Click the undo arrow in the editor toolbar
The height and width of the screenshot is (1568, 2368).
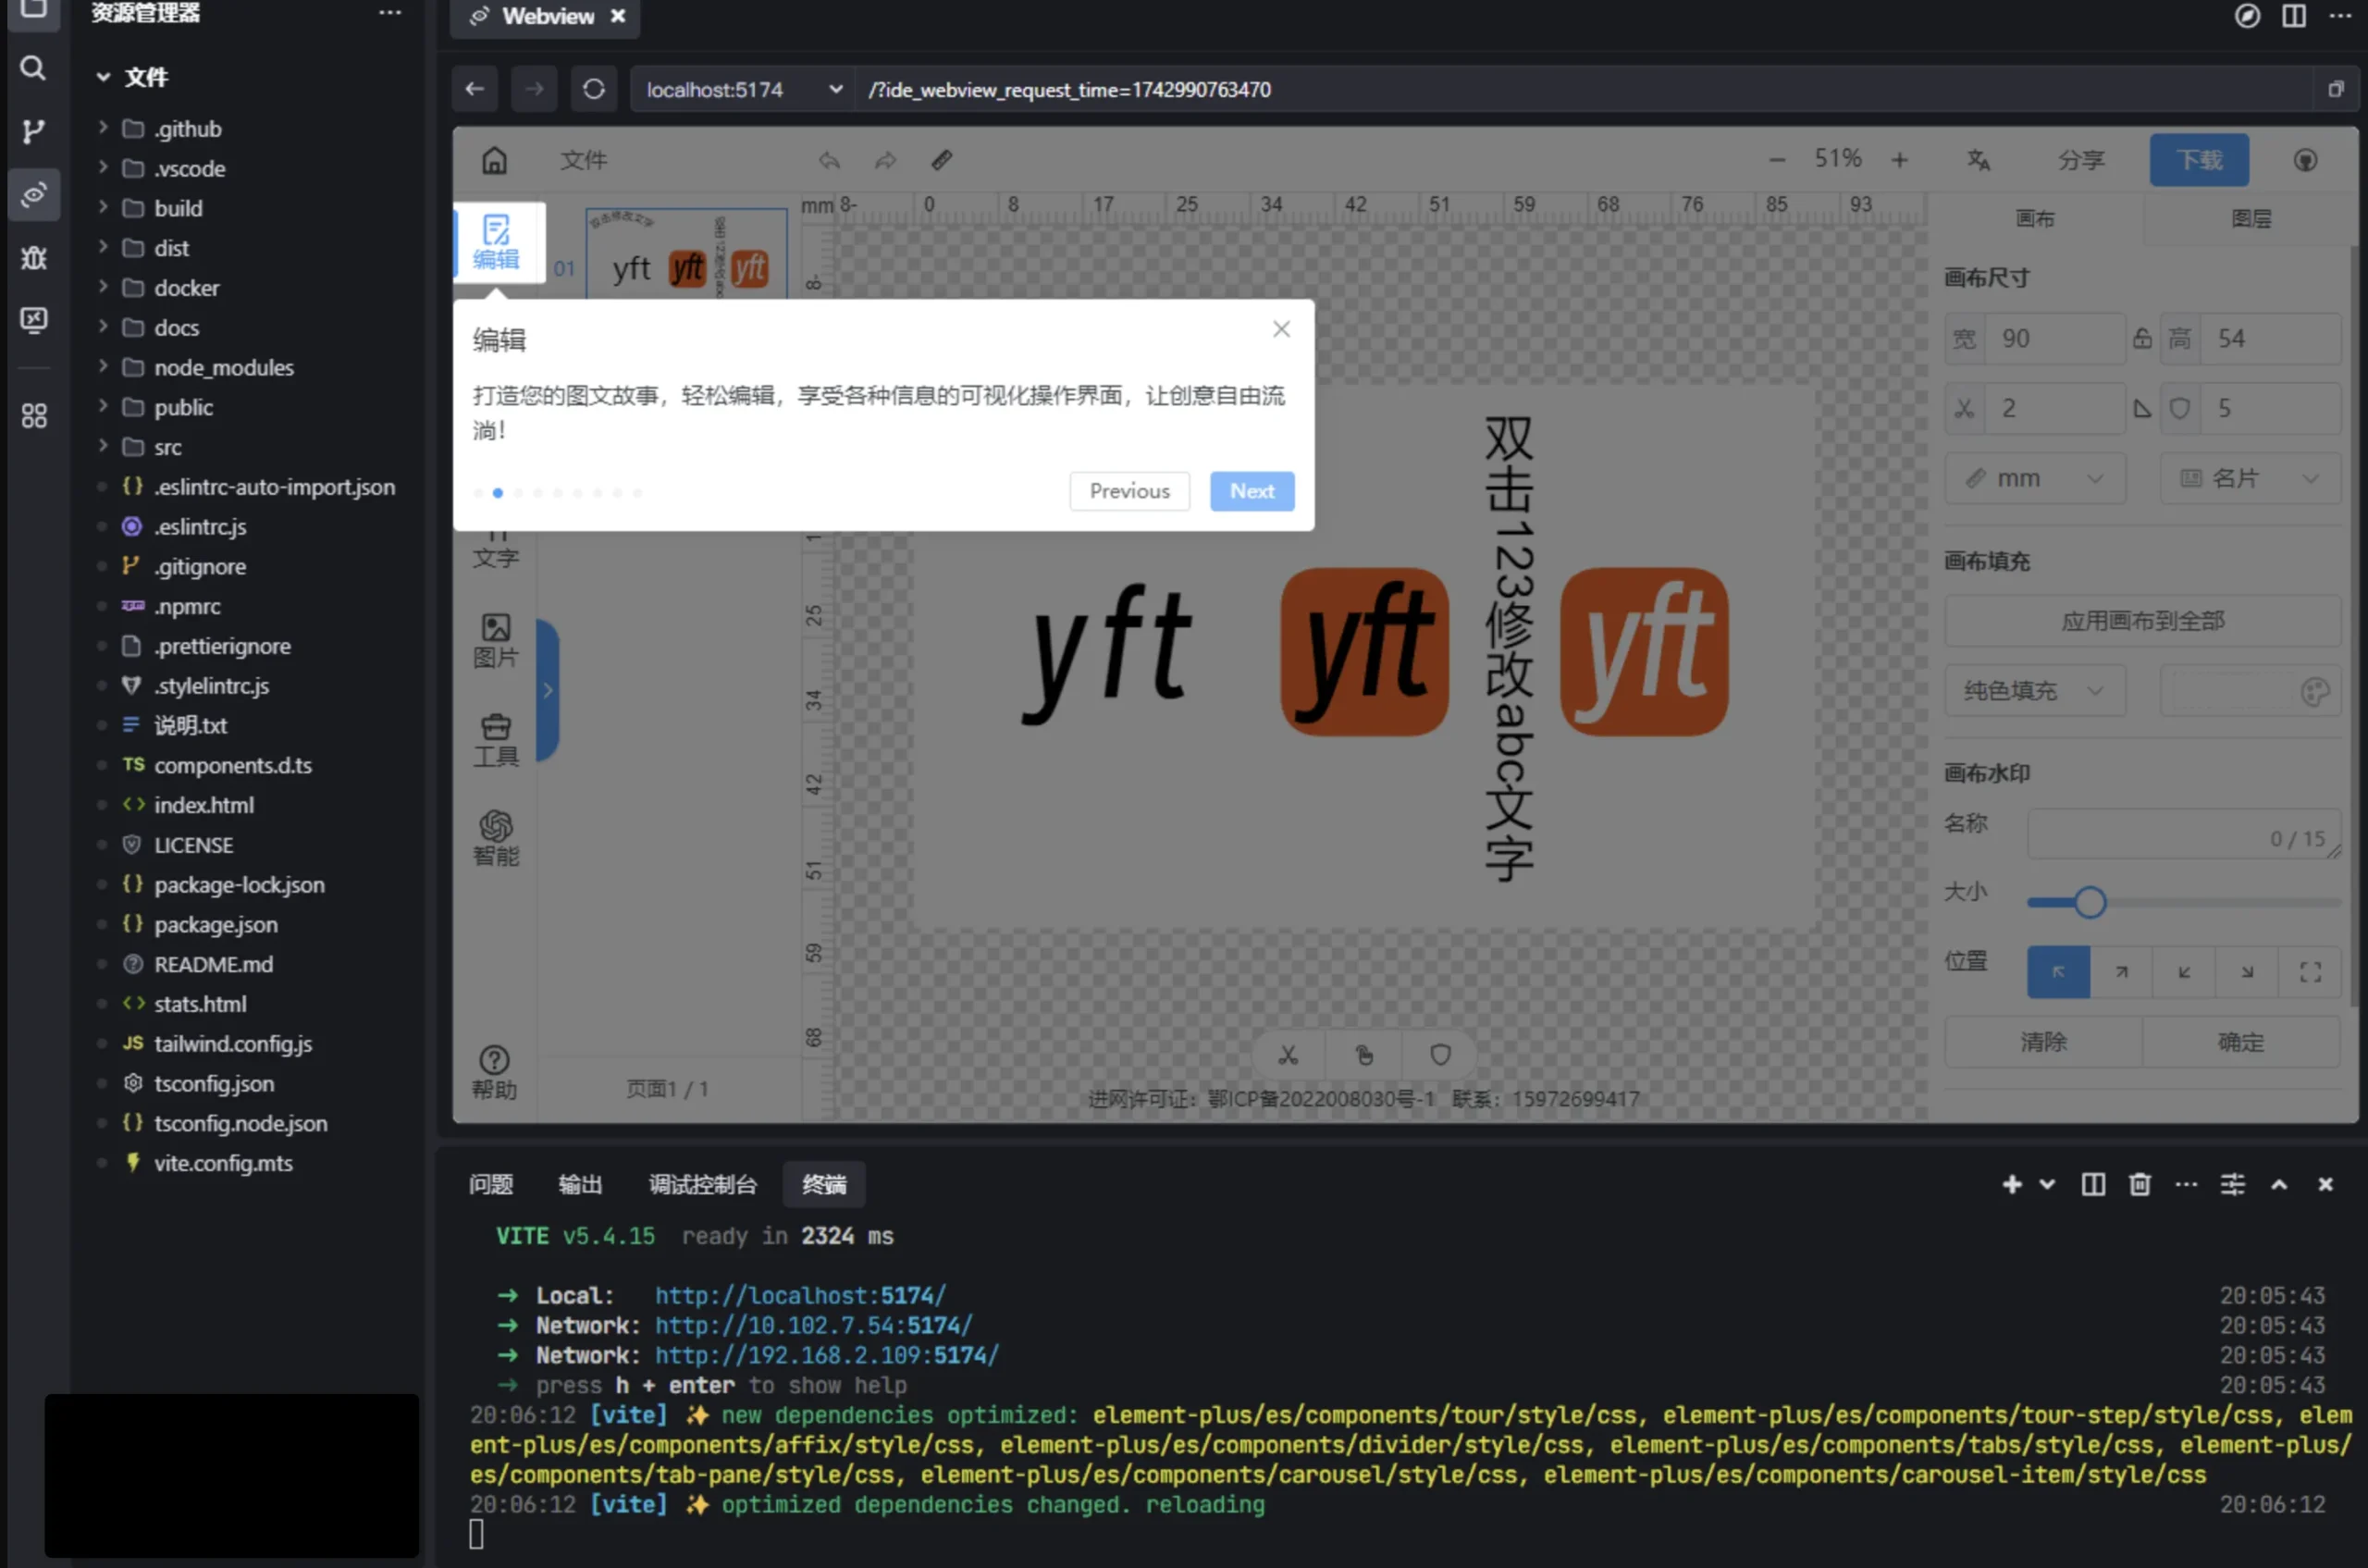(828, 160)
